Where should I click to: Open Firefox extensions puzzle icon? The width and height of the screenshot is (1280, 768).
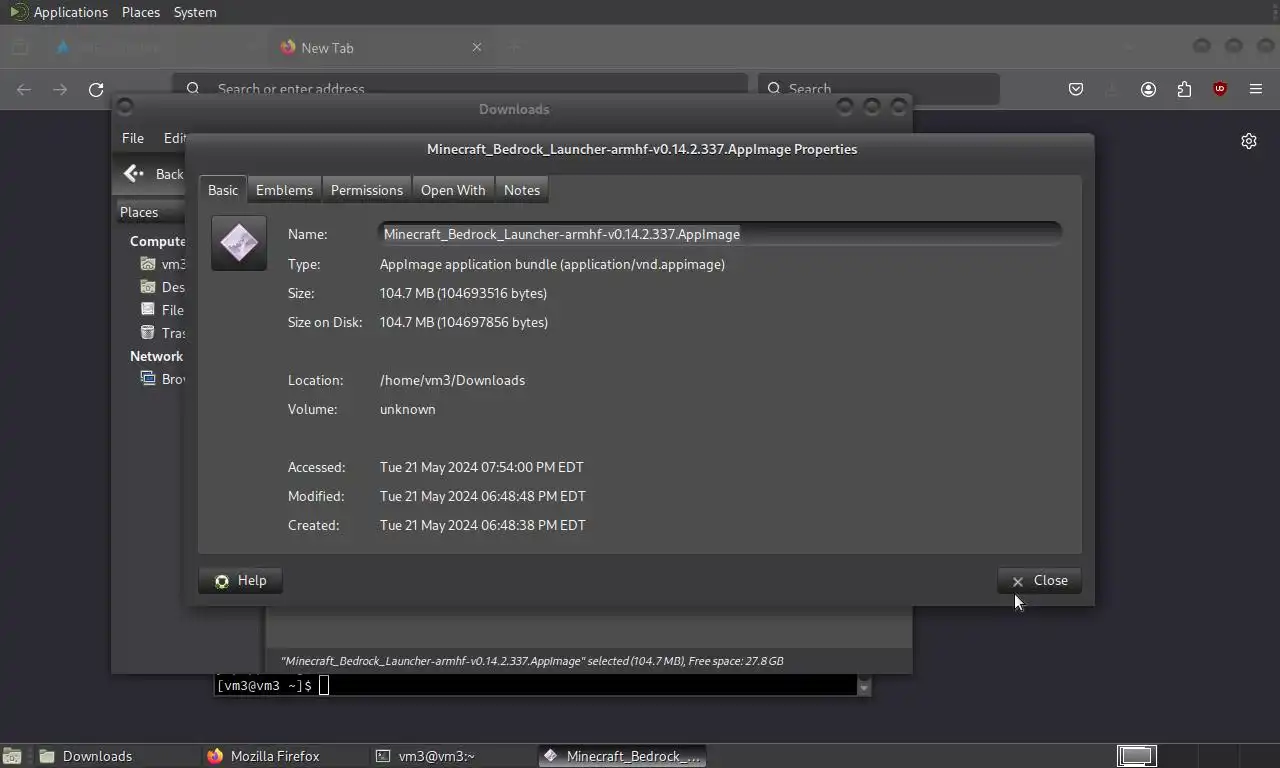point(1184,89)
